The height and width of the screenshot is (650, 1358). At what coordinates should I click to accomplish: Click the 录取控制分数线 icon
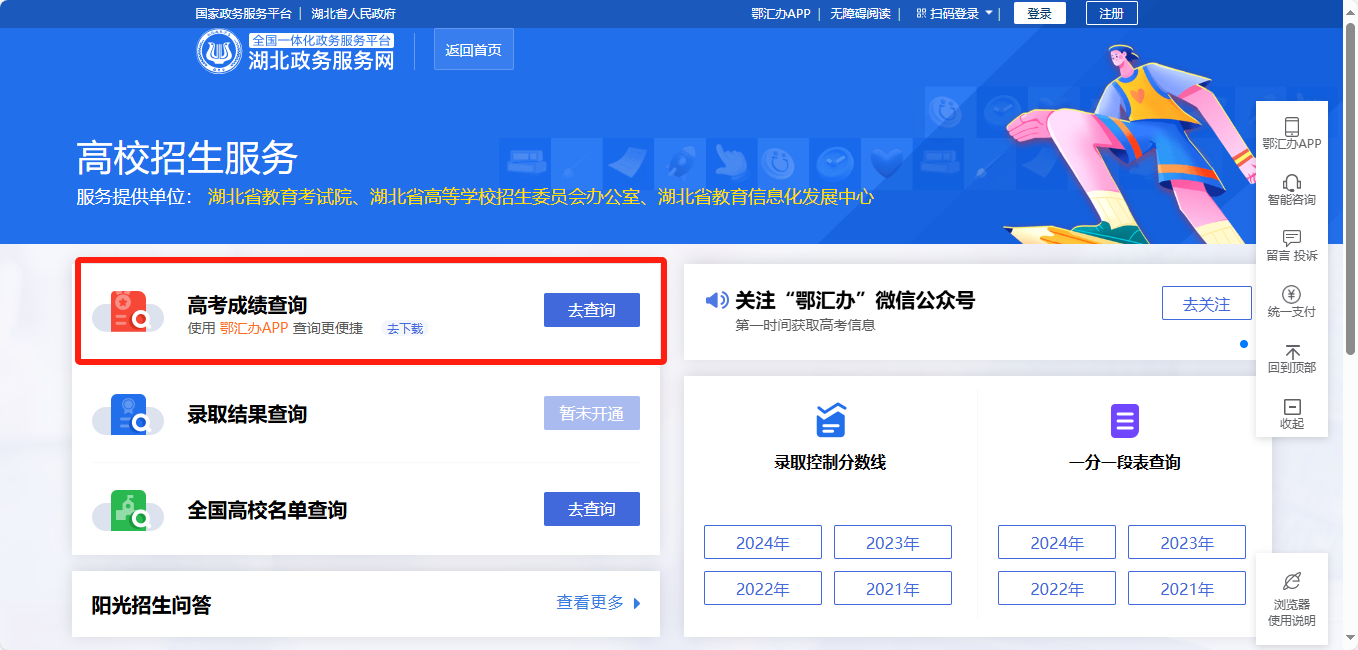click(830, 421)
